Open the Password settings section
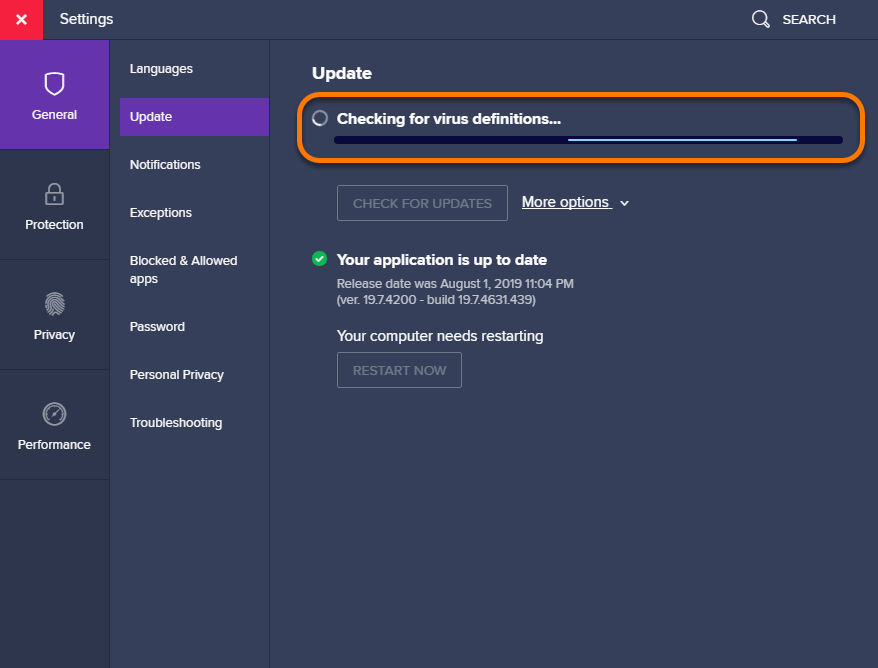The image size is (878, 668). click(157, 327)
